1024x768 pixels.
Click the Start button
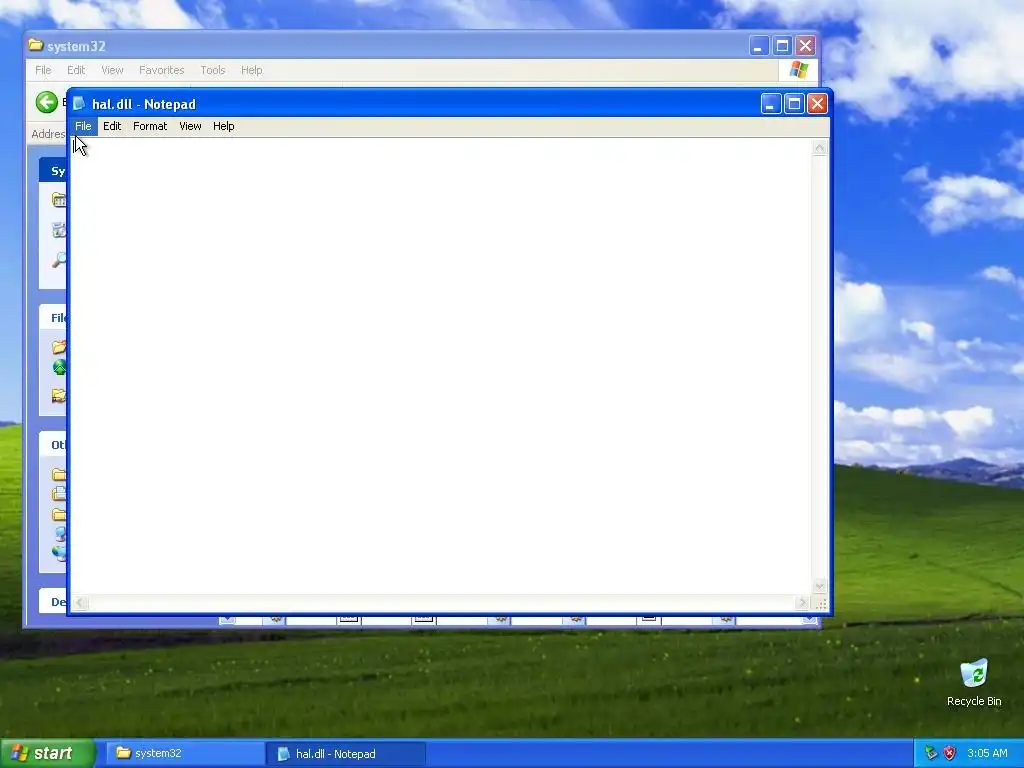click(47, 753)
